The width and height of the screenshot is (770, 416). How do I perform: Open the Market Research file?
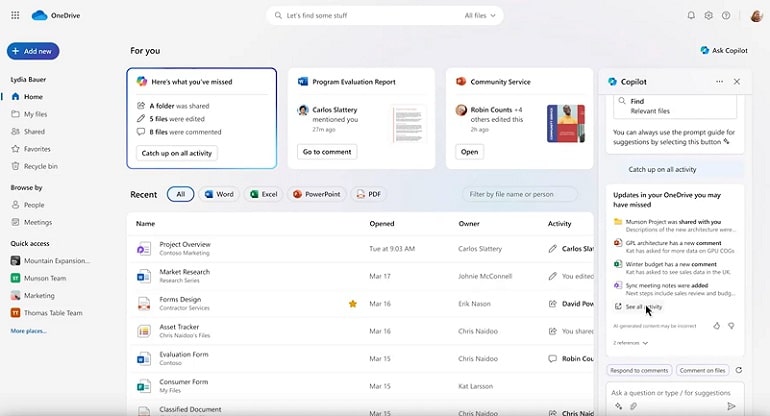184,272
